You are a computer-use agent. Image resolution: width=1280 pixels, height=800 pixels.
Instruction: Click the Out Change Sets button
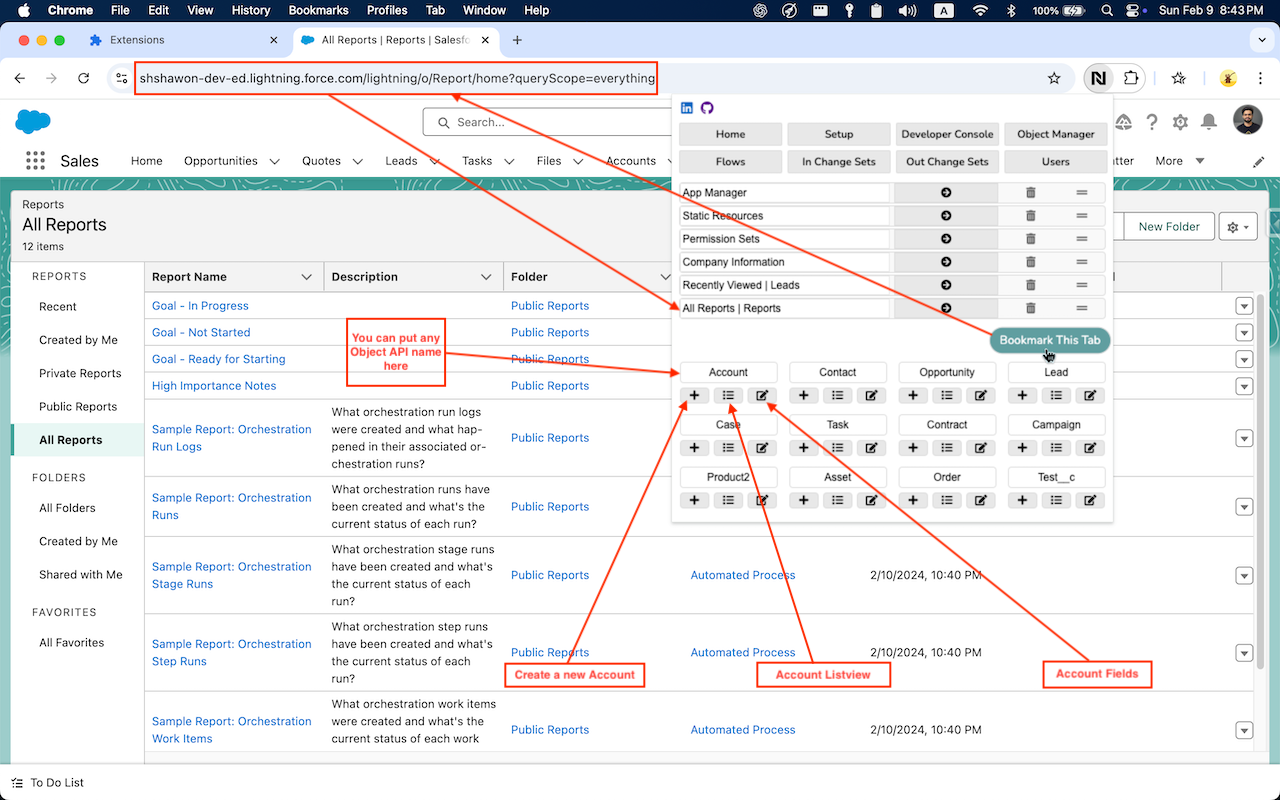947,161
